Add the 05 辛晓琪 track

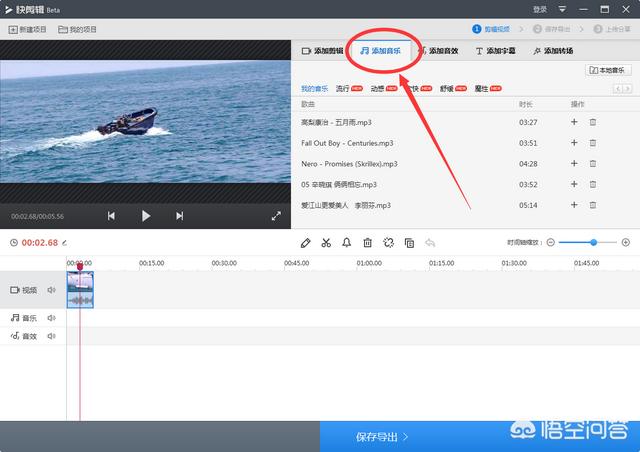click(574, 184)
